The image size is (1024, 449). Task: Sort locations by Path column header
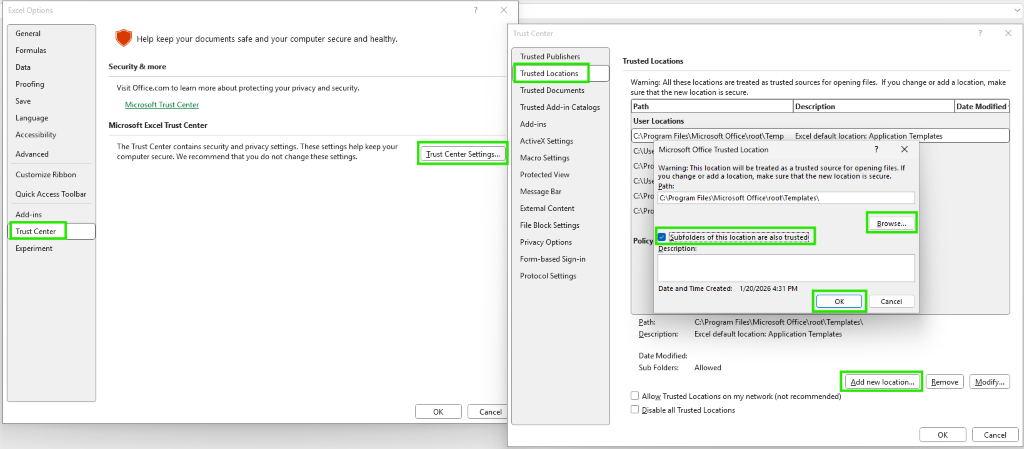coord(712,106)
